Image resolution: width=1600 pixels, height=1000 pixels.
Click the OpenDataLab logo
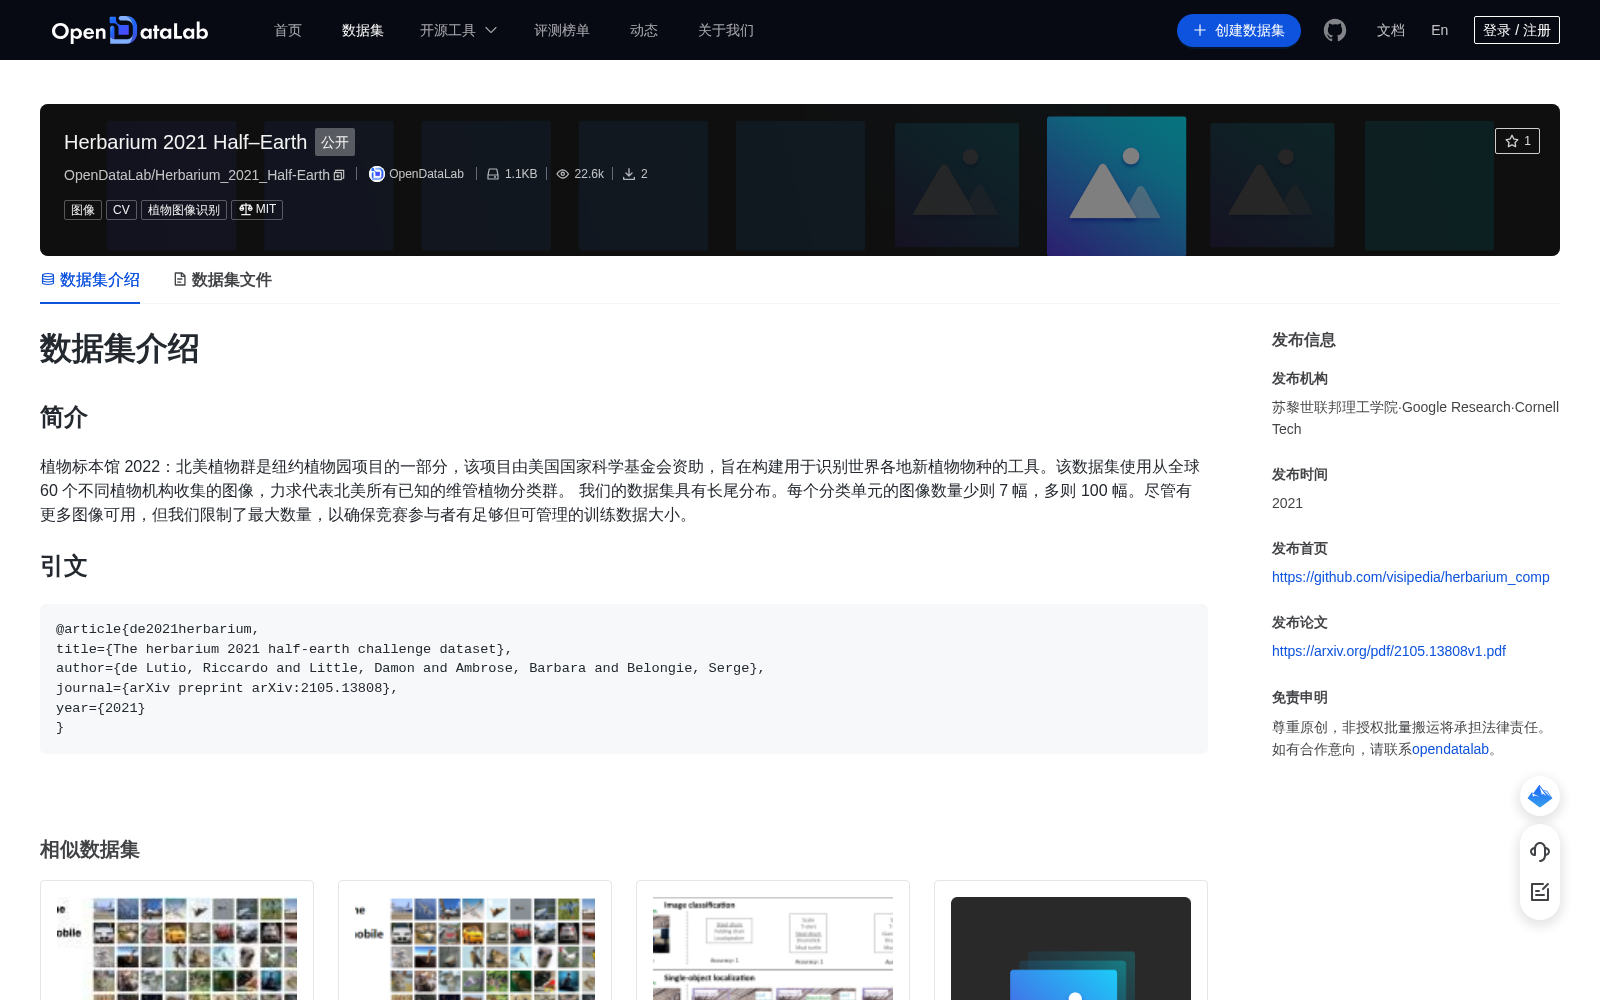pyautogui.click(x=130, y=30)
